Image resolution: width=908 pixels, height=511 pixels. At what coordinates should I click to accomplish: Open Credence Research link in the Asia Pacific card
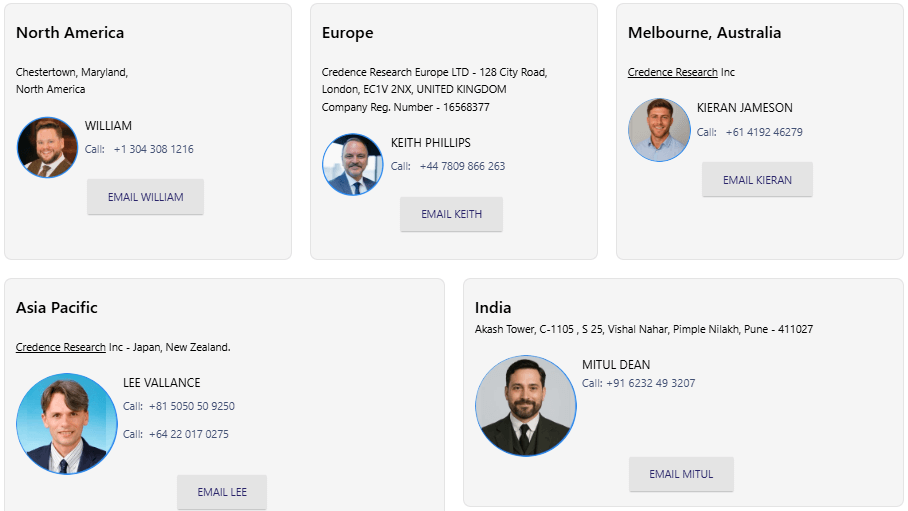pyautogui.click(x=61, y=347)
